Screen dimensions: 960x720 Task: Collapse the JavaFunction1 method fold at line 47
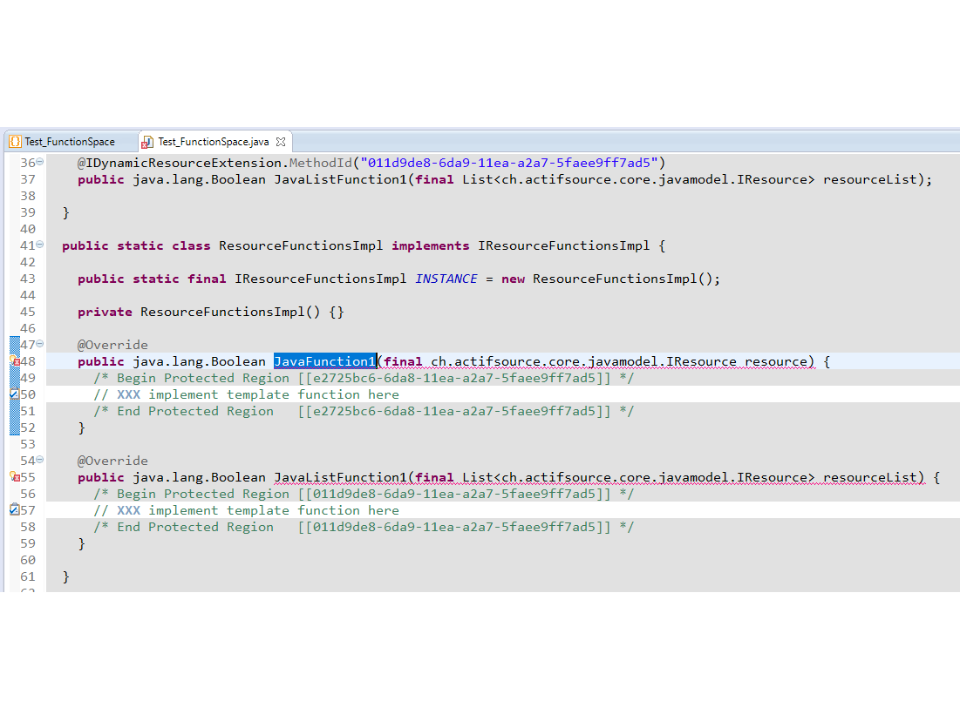(40, 344)
